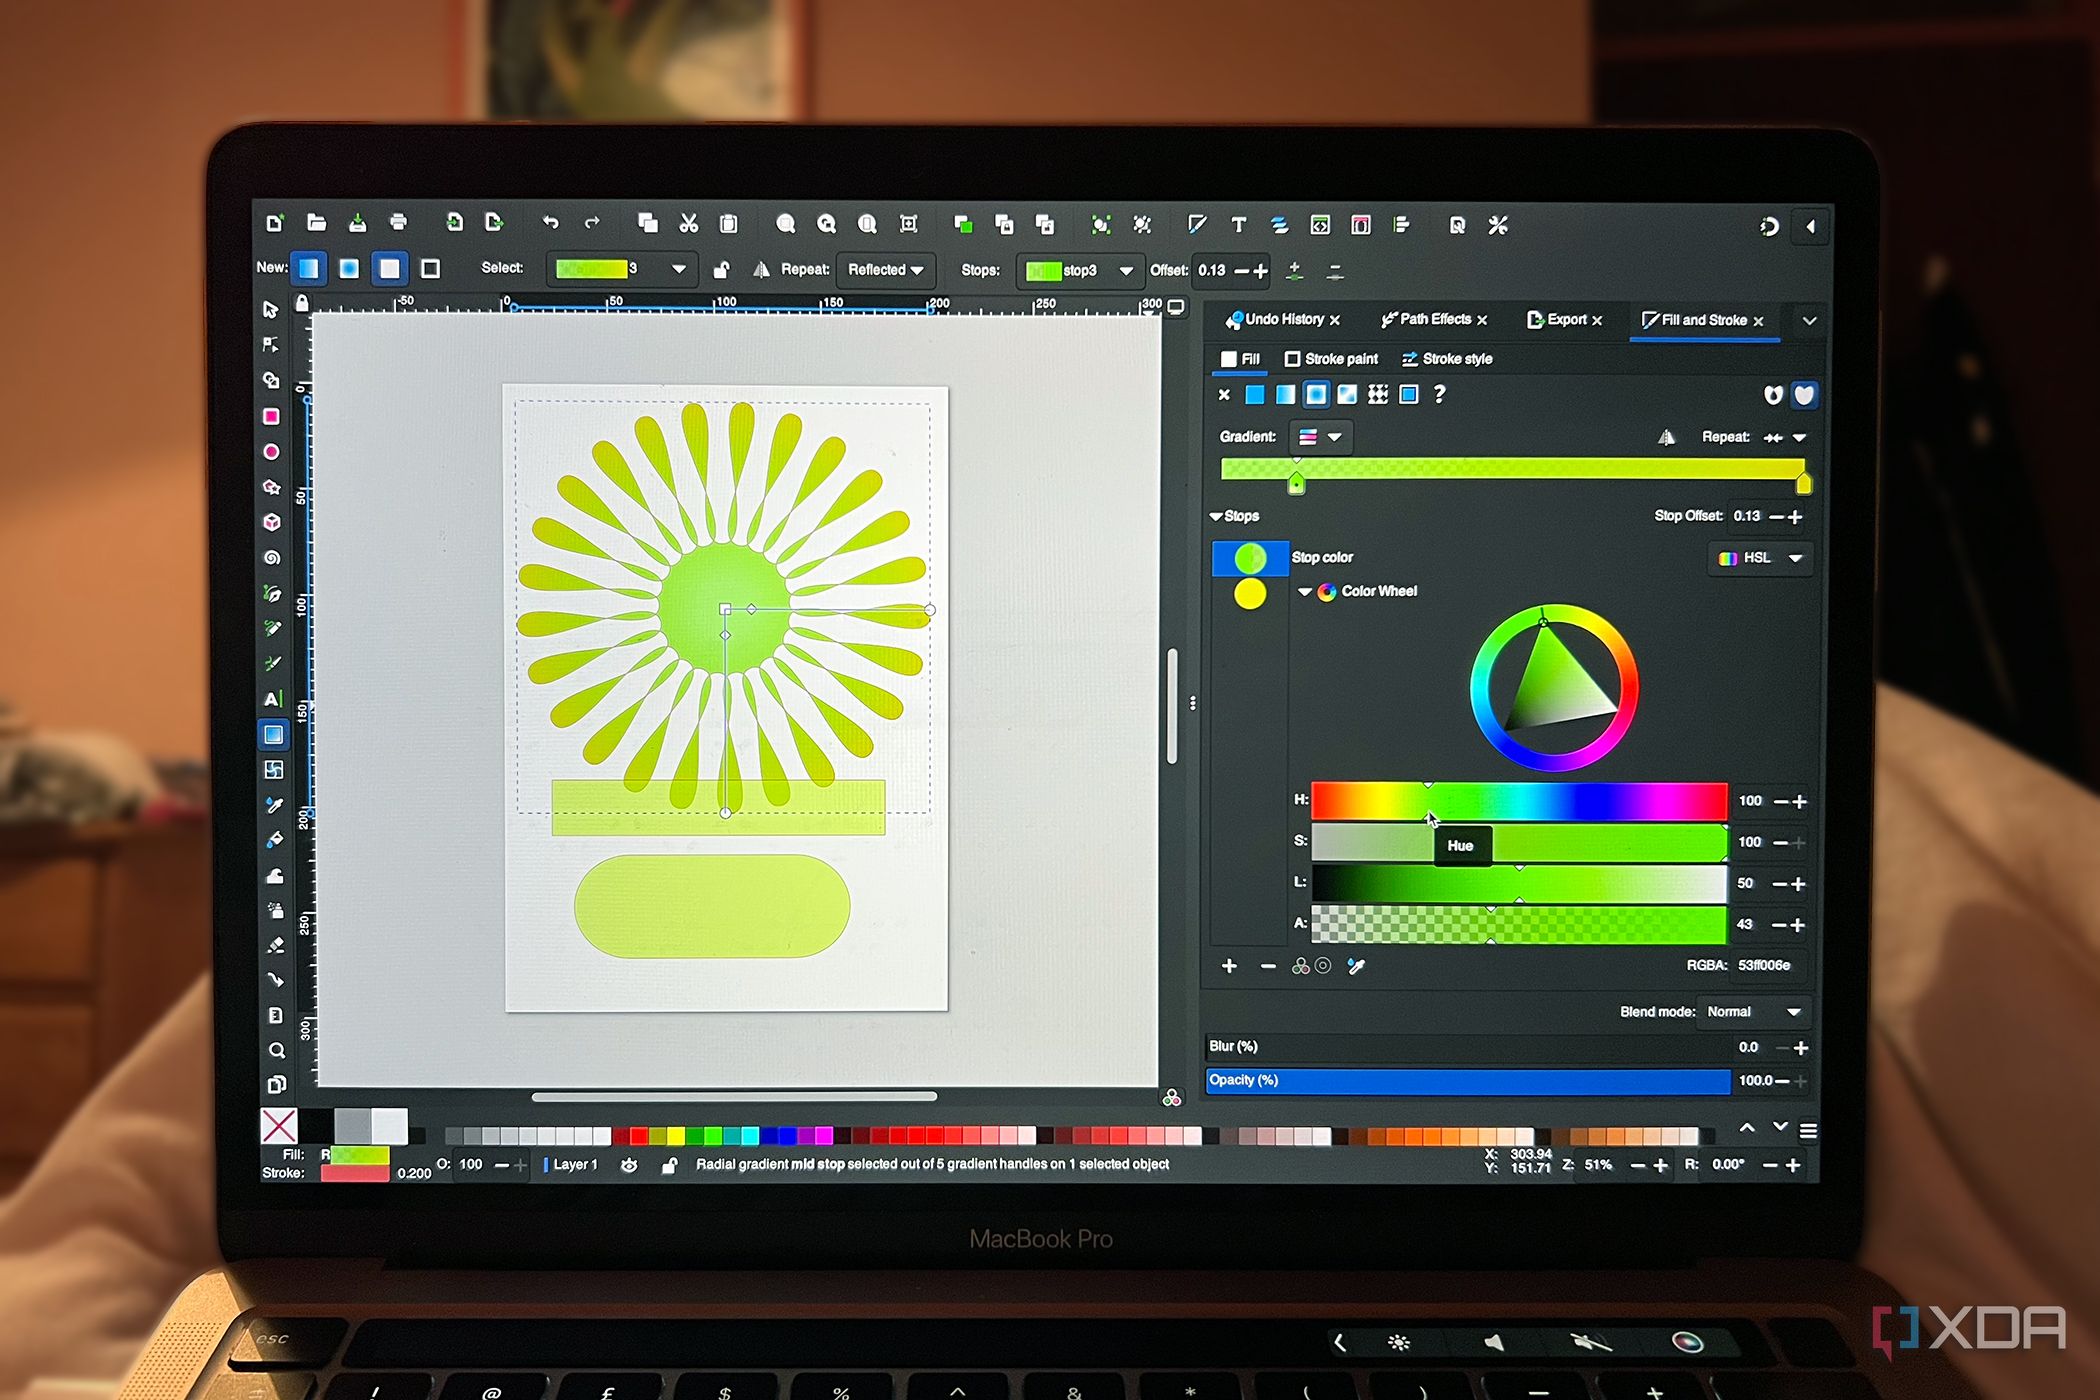Switch to the Undo History tab

pyautogui.click(x=1285, y=319)
